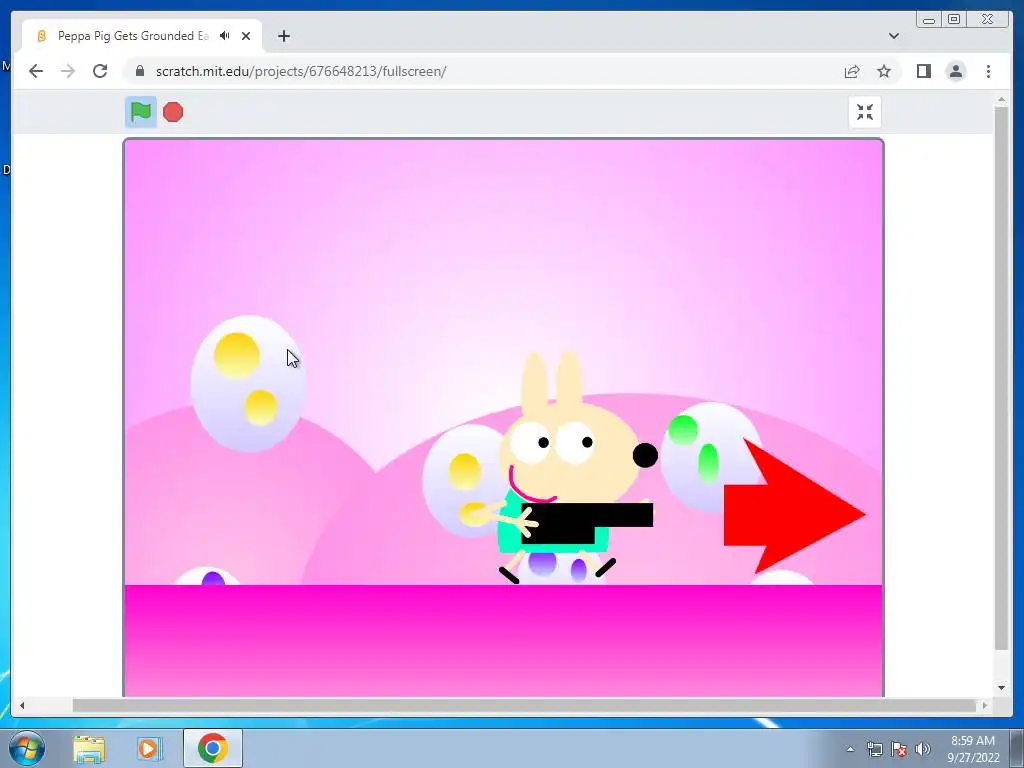Reload the Scratch project page
This screenshot has width=1024, height=768.
point(100,71)
